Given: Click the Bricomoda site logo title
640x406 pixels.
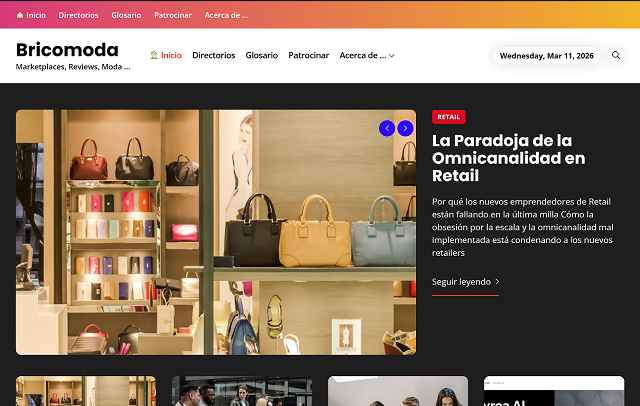Looking at the screenshot, I should click(x=67, y=50).
